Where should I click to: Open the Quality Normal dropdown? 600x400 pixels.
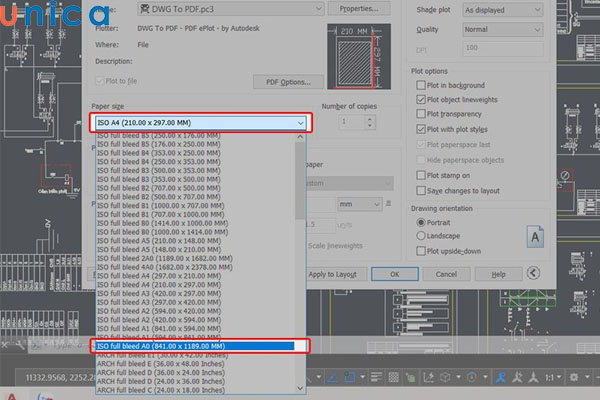point(503,29)
